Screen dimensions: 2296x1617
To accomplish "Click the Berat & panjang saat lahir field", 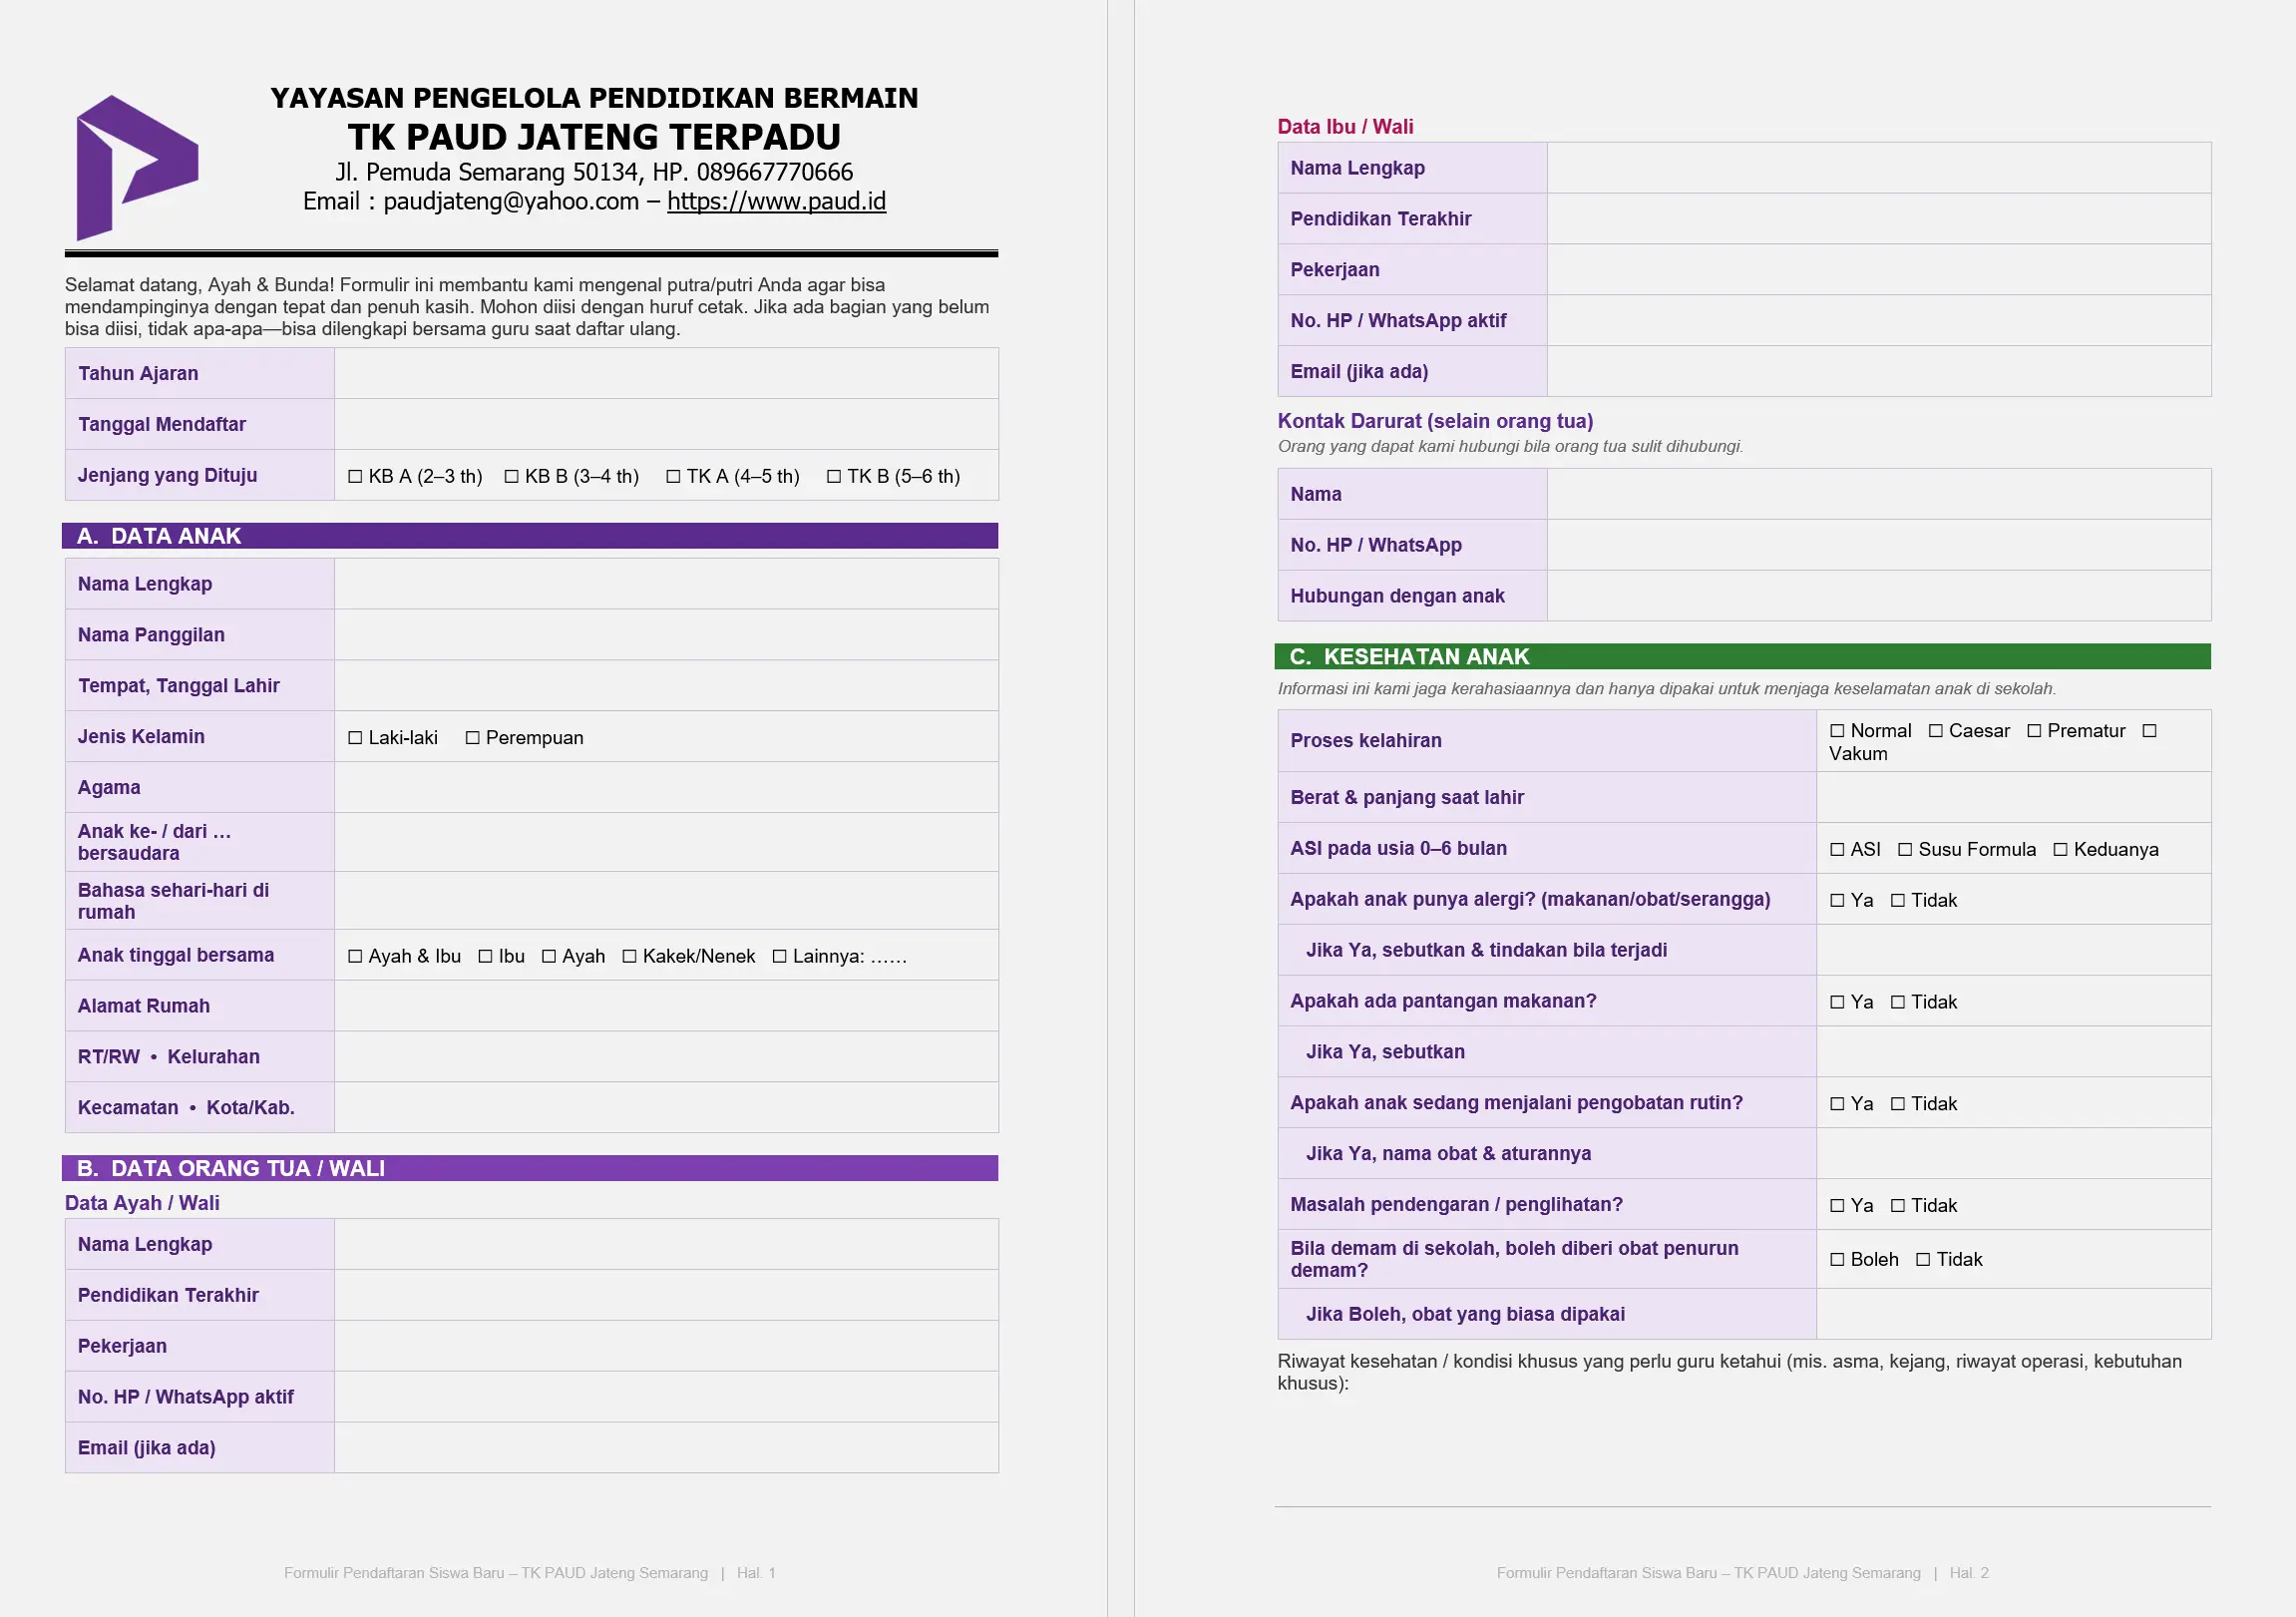I will (2014, 797).
